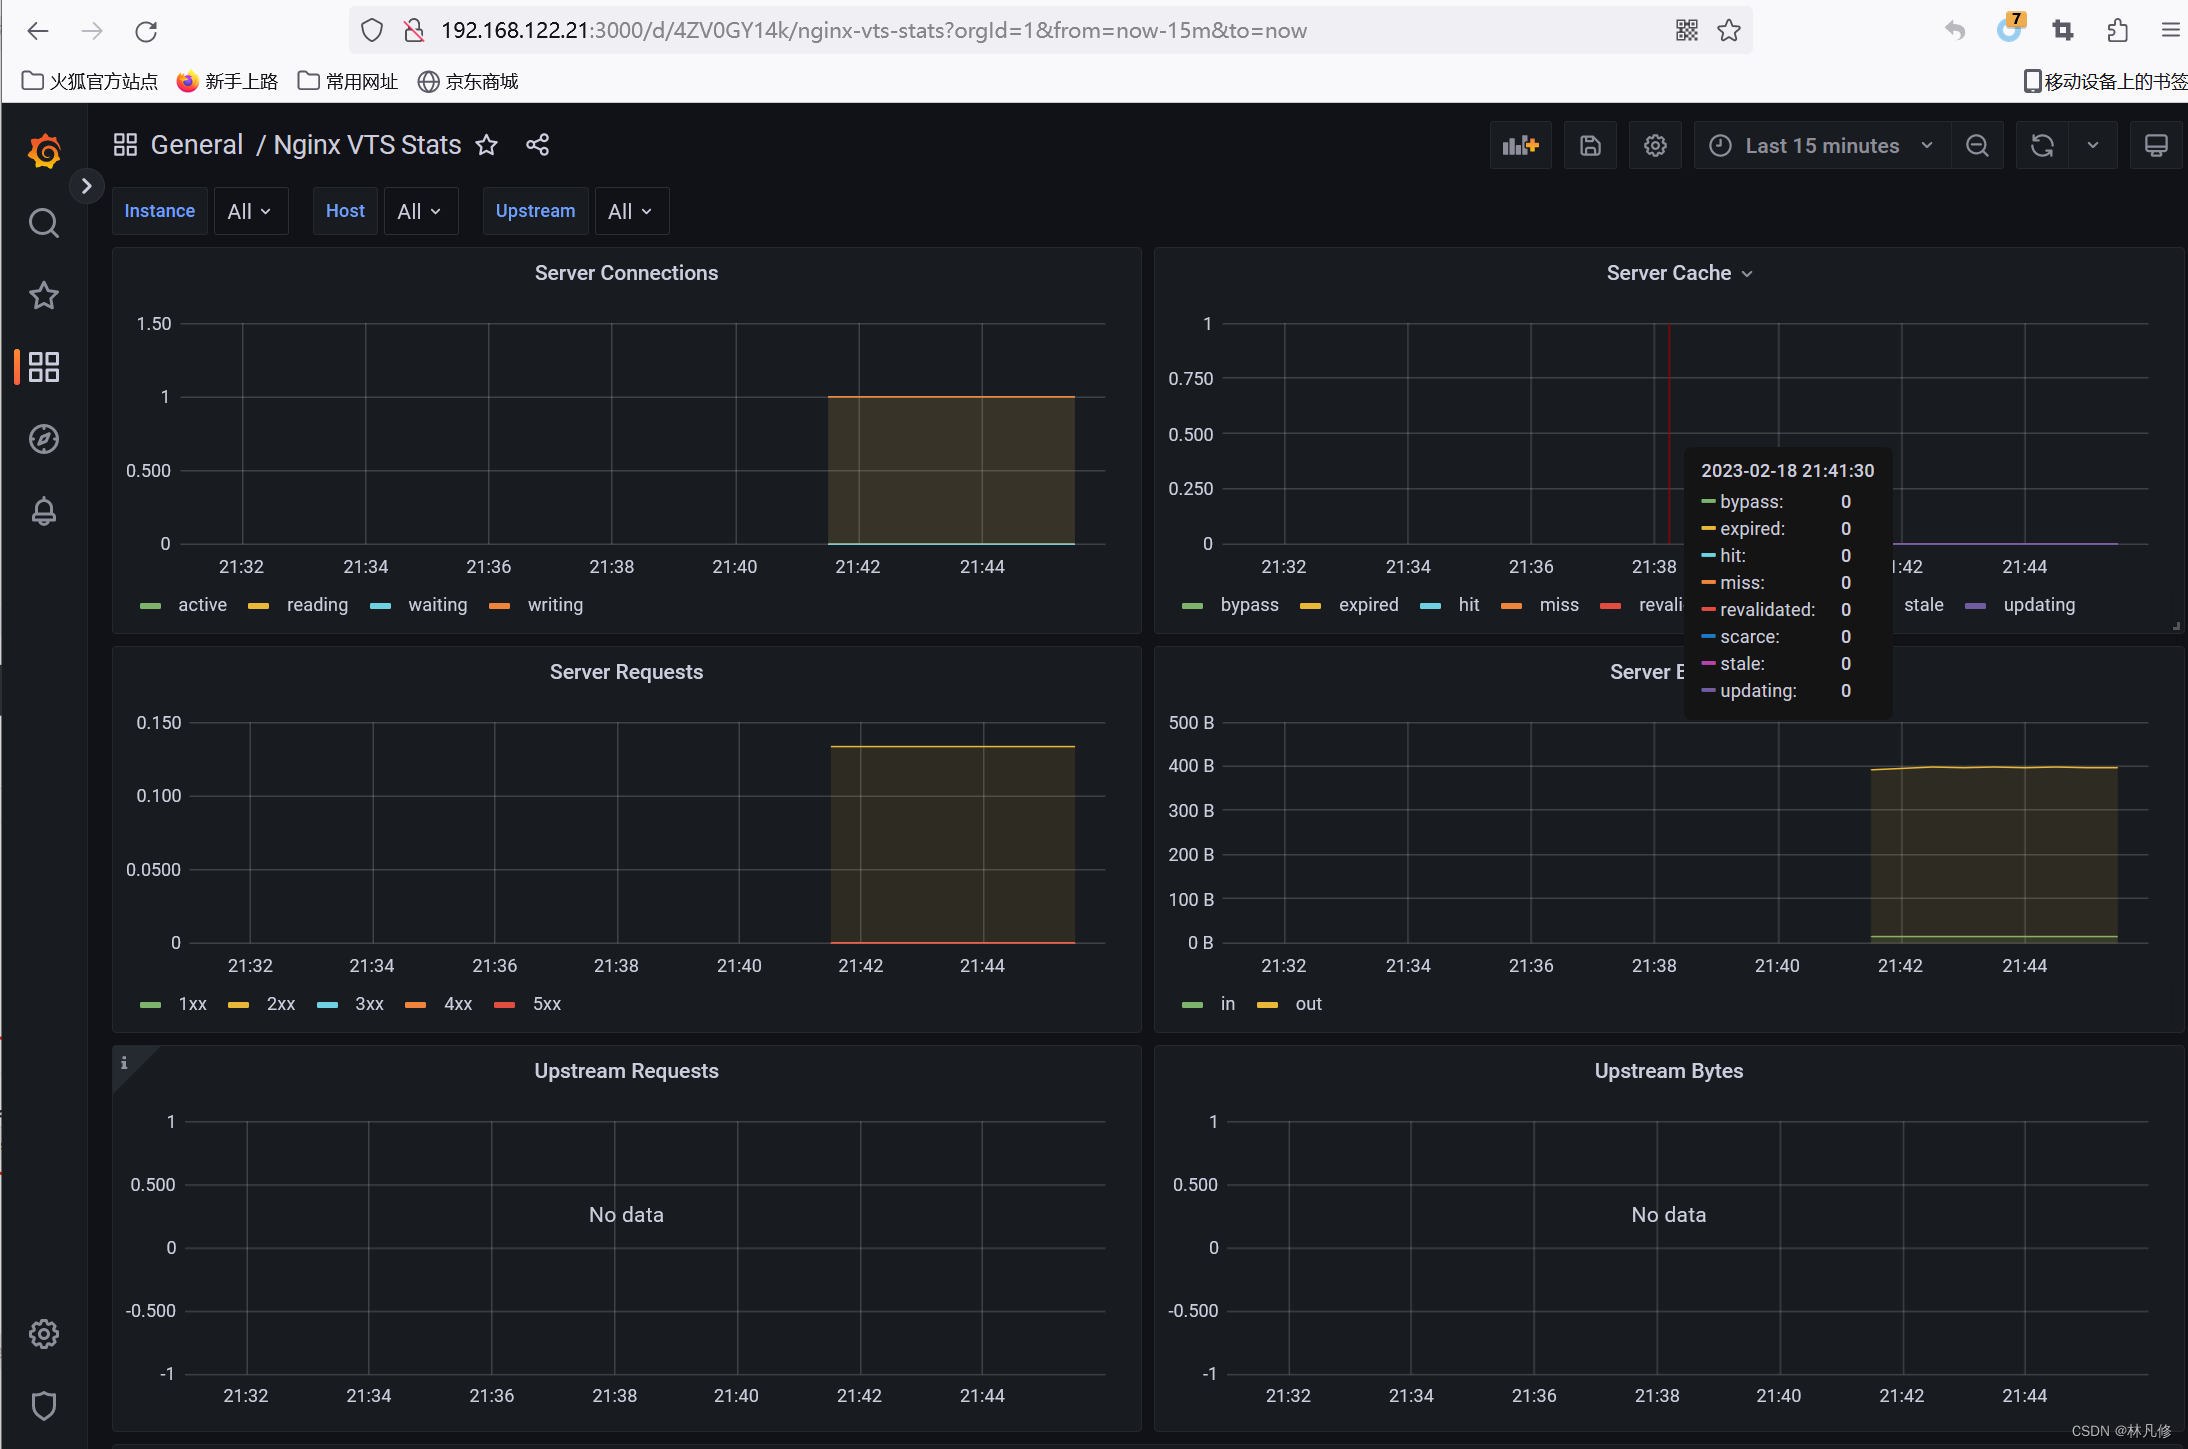The width and height of the screenshot is (2188, 1449).
Task: Open the Server Requests panel title
Action: click(x=626, y=672)
